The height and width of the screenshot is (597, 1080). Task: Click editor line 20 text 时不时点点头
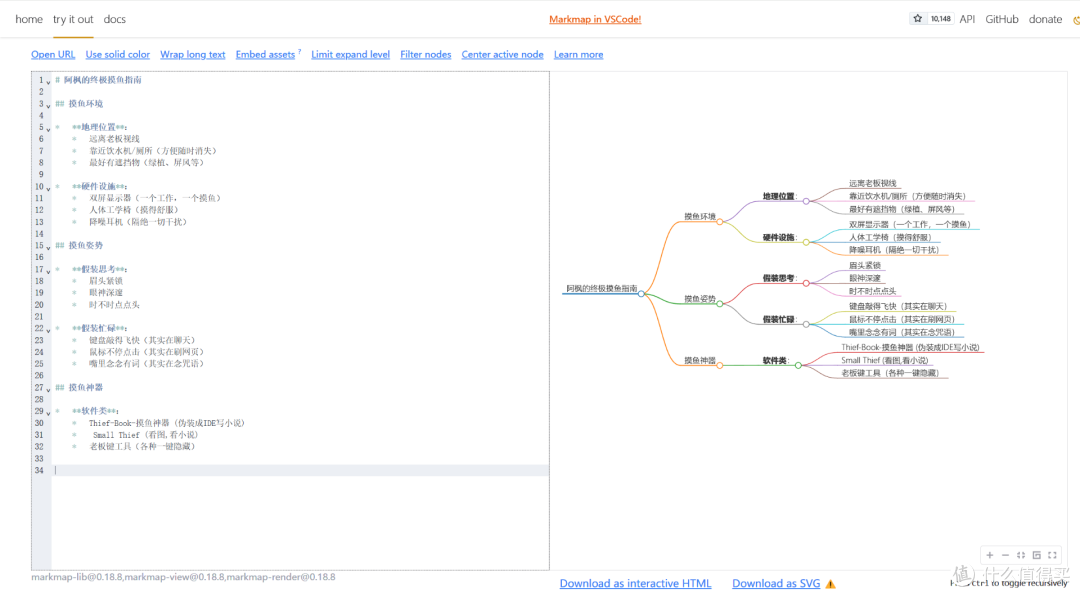[x=114, y=304]
